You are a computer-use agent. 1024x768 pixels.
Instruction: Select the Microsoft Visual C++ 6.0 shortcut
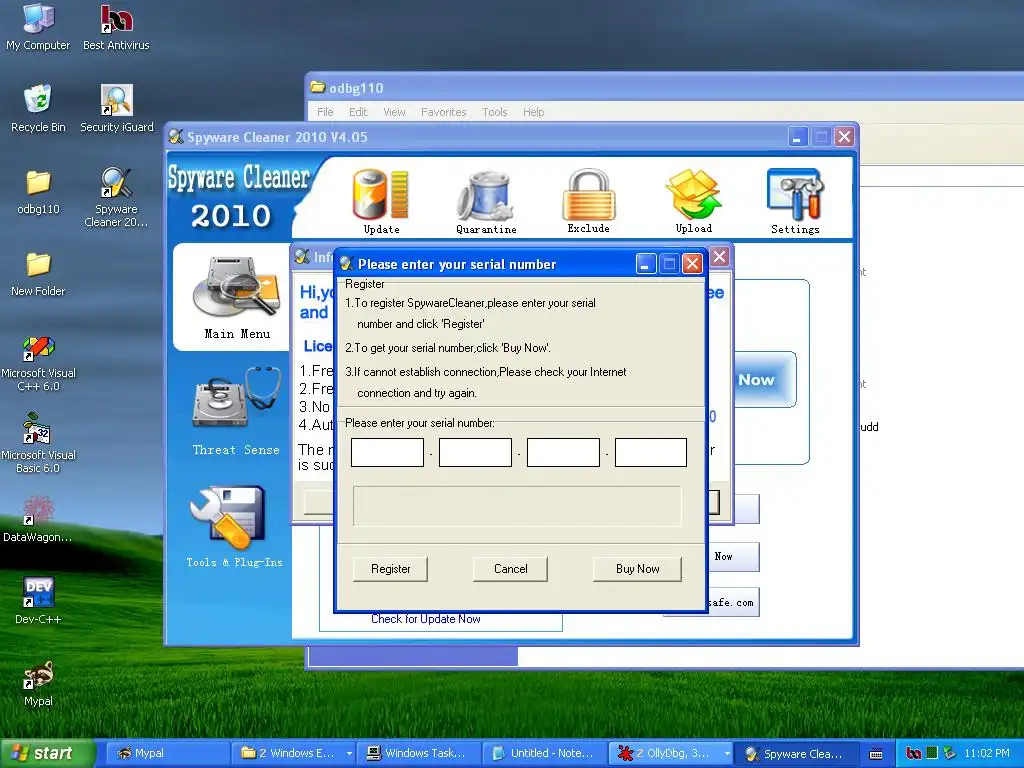38,364
